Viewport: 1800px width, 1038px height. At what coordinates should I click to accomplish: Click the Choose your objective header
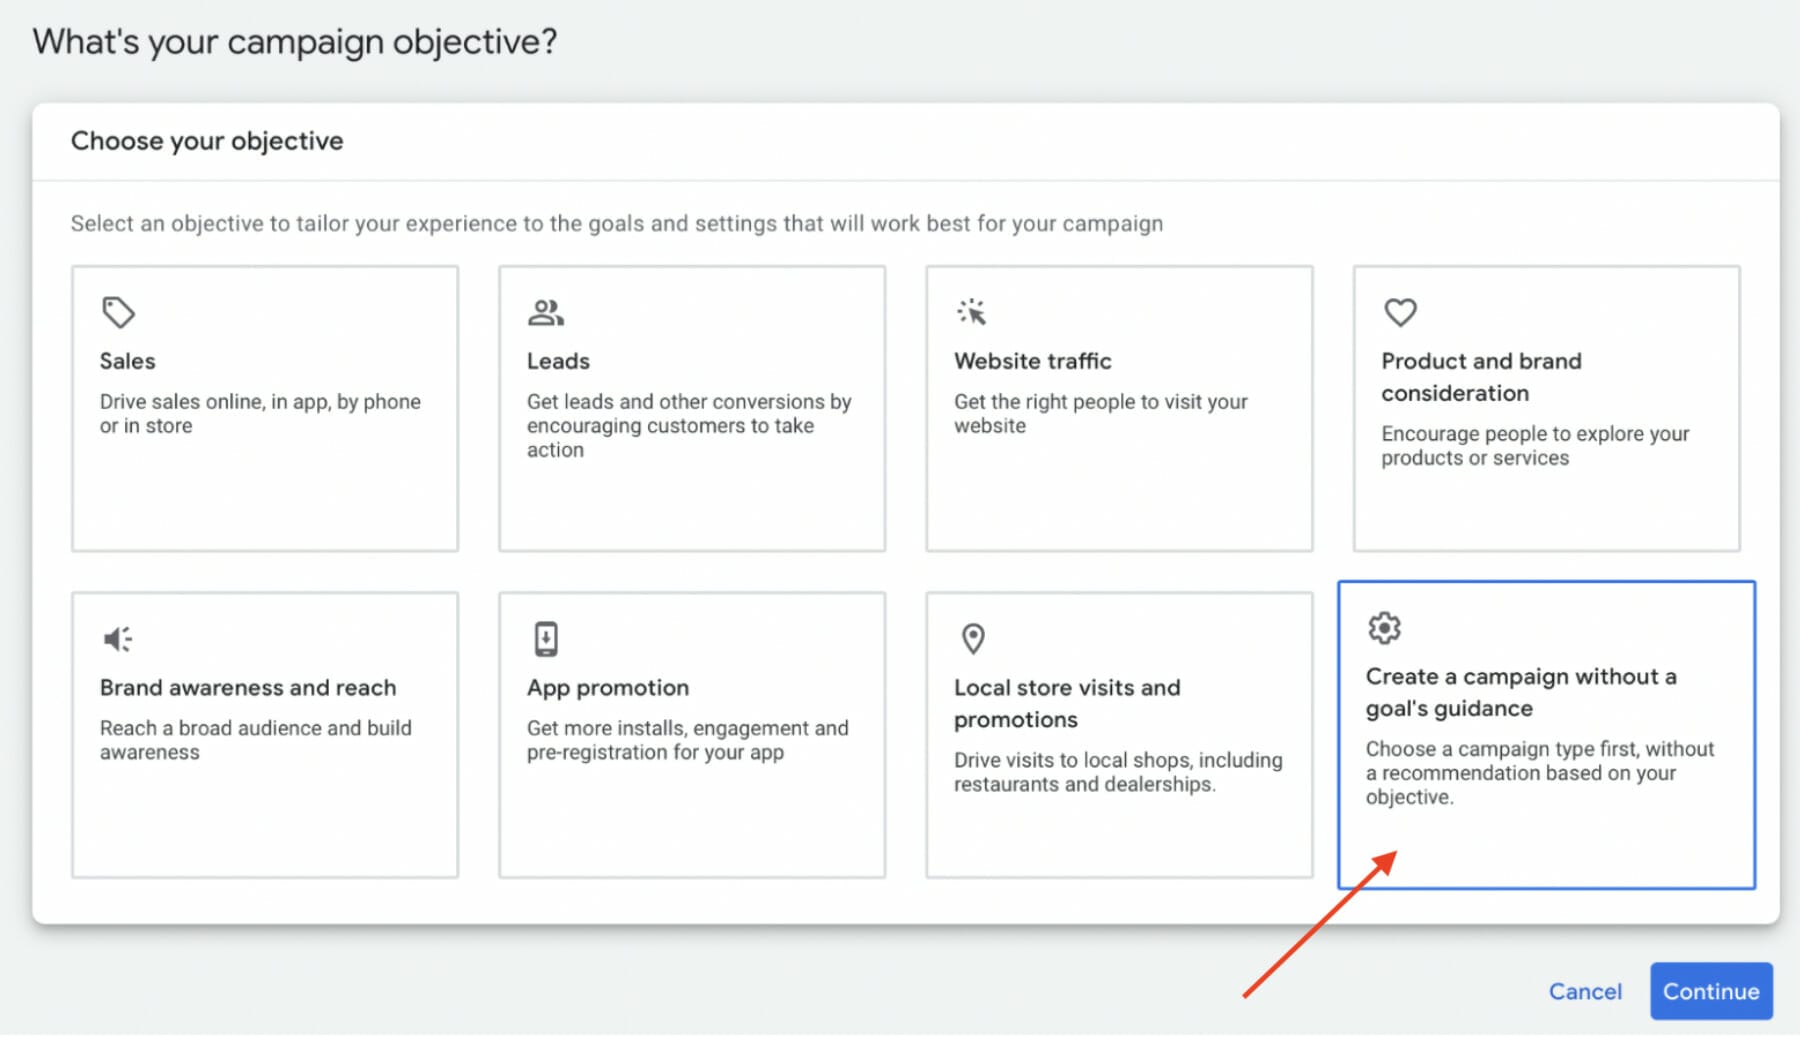click(207, 141)
